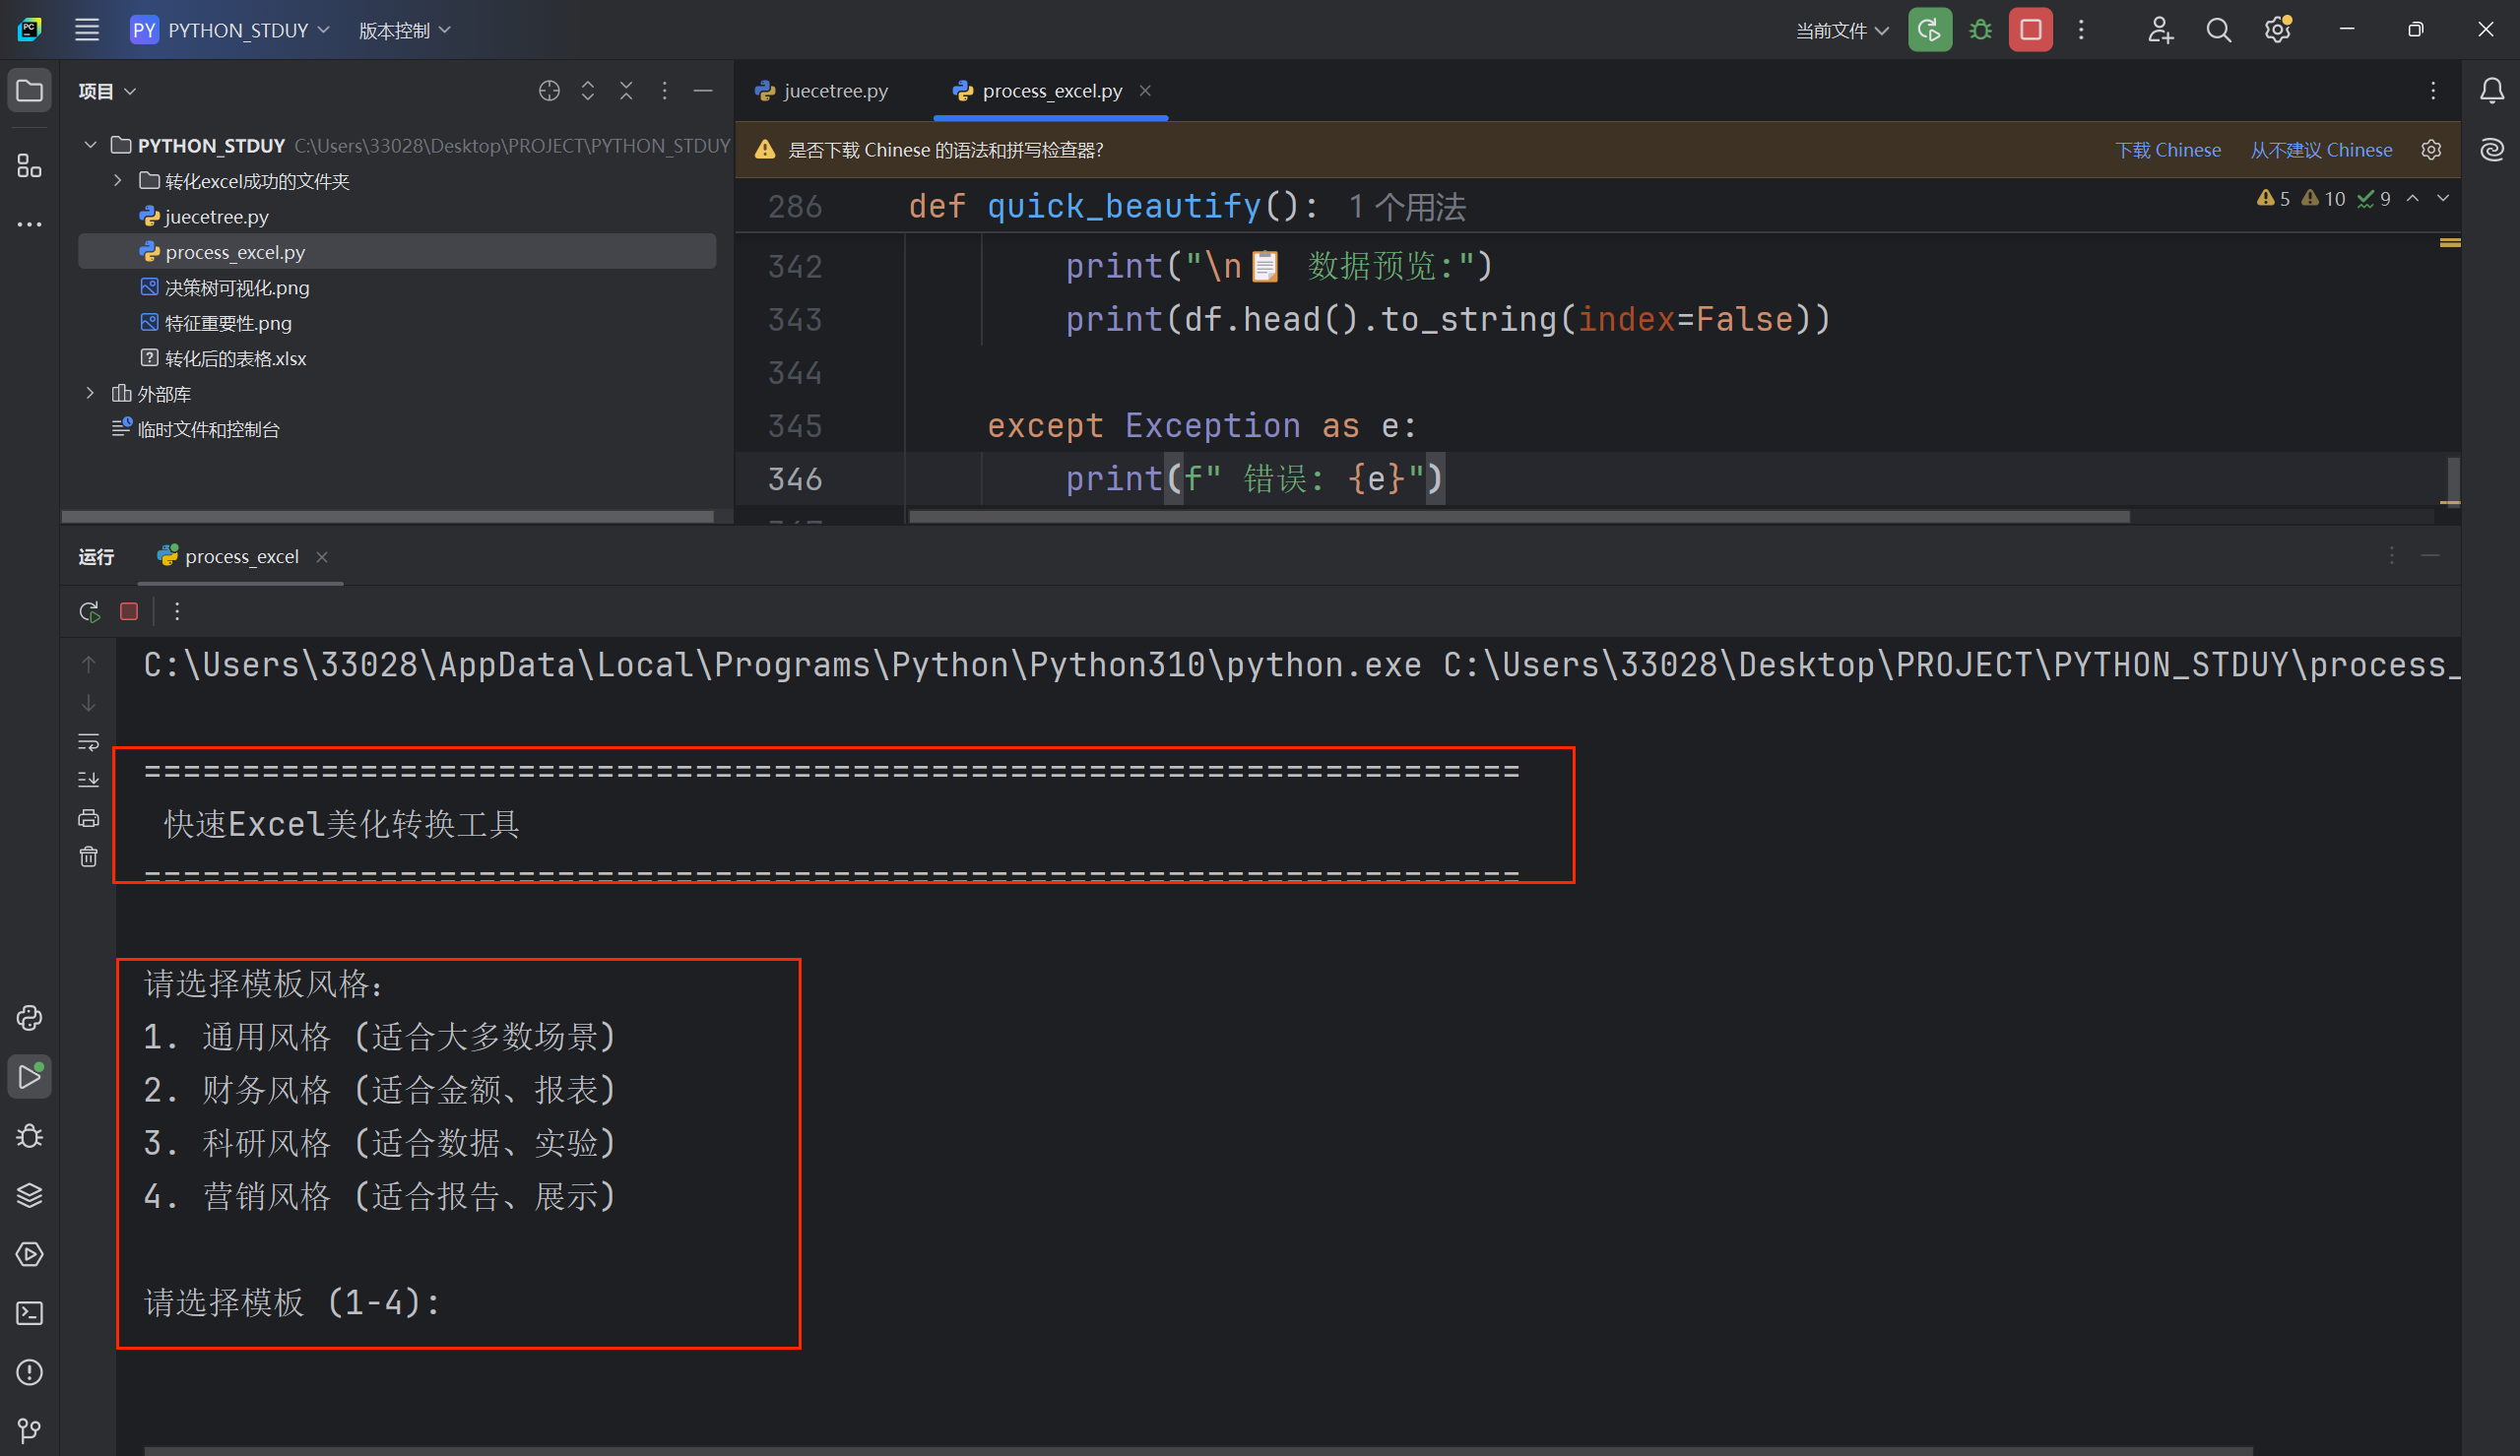Expand the 转化excel成功的文件夹 folder
Viewport: 2520px width, 1456px height.
pos(118,181)
